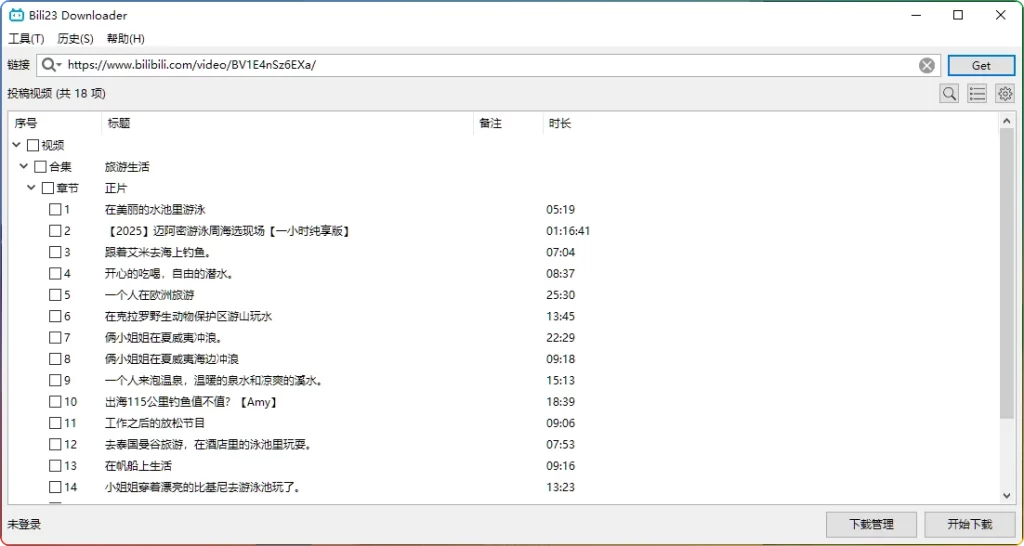Click the 投稿视频 (共 18 项) label
Screen dimensions: 1024x546
point(56,93)
